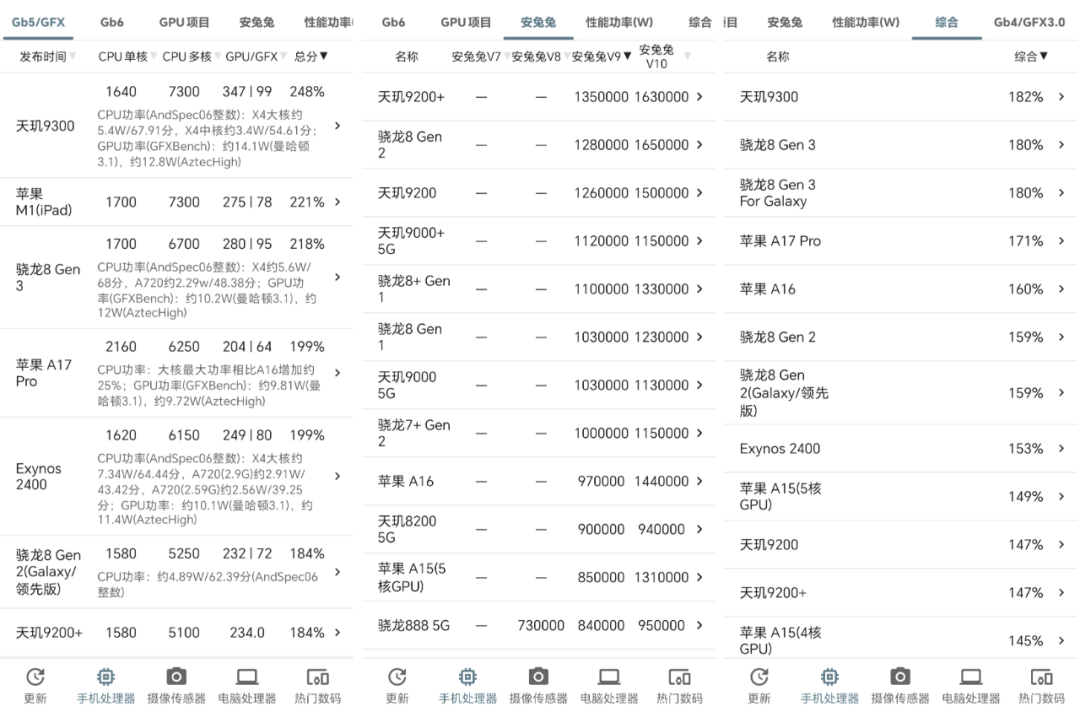Sort by GPU/GFX column header

point(256,56)
